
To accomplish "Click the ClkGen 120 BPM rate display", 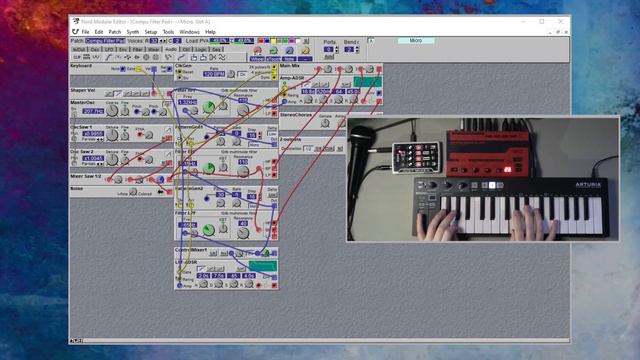I will tap(214, 74).
